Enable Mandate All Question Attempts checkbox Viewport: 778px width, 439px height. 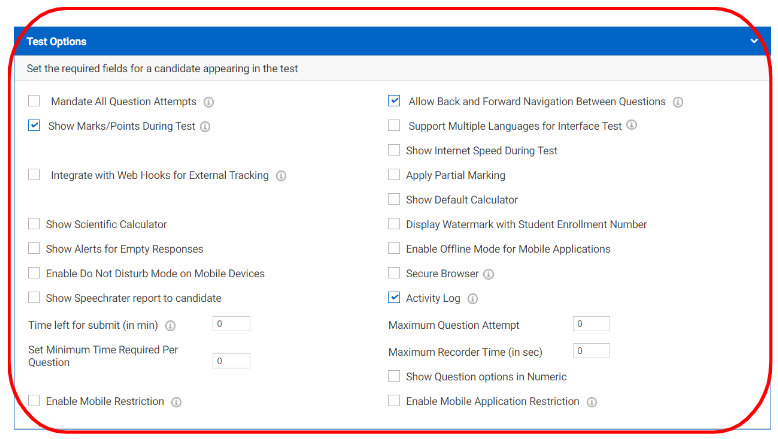point(34,101)
